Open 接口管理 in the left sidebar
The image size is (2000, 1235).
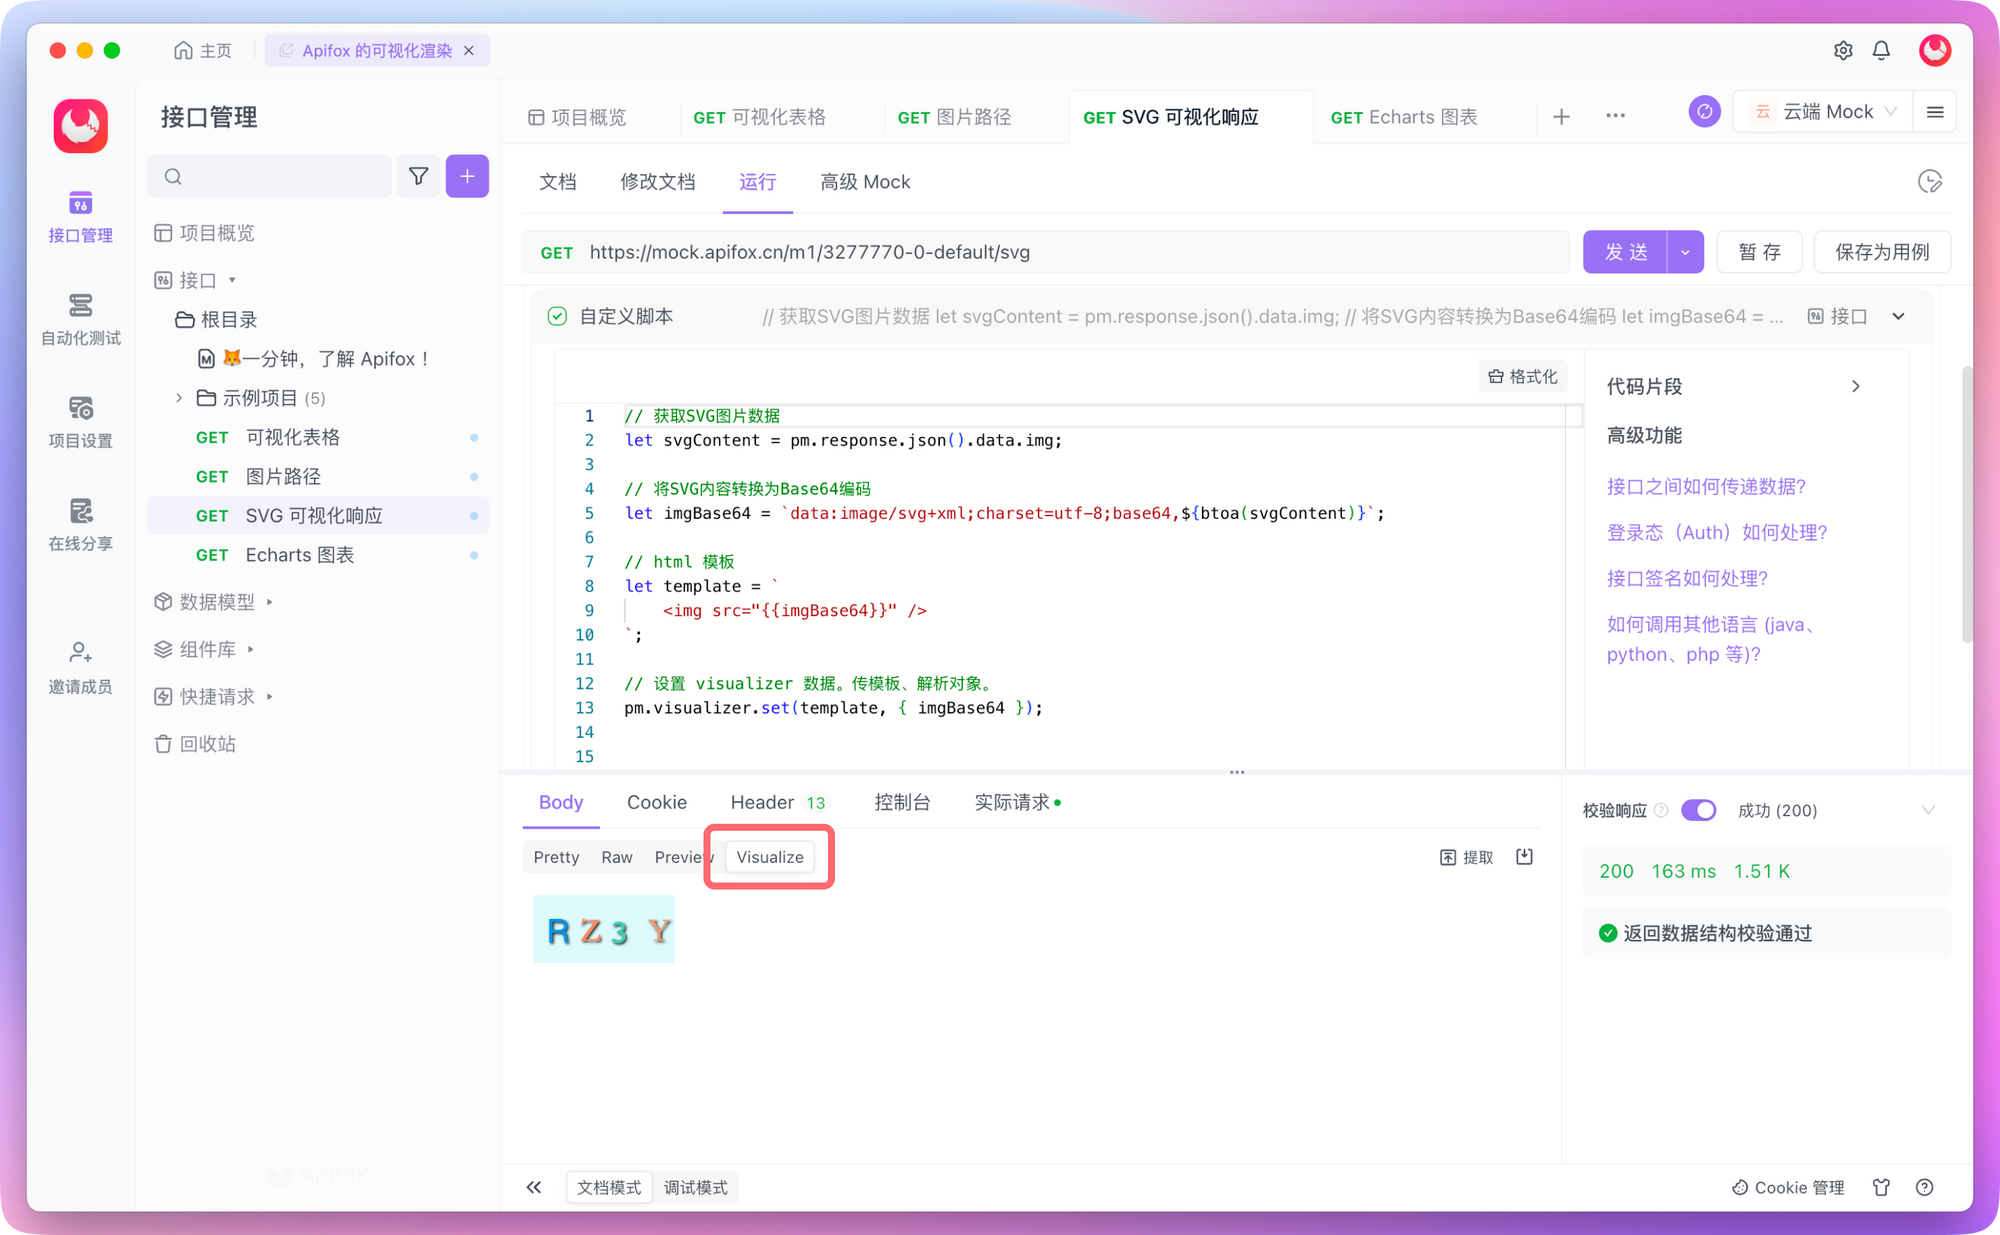[81, 217]
